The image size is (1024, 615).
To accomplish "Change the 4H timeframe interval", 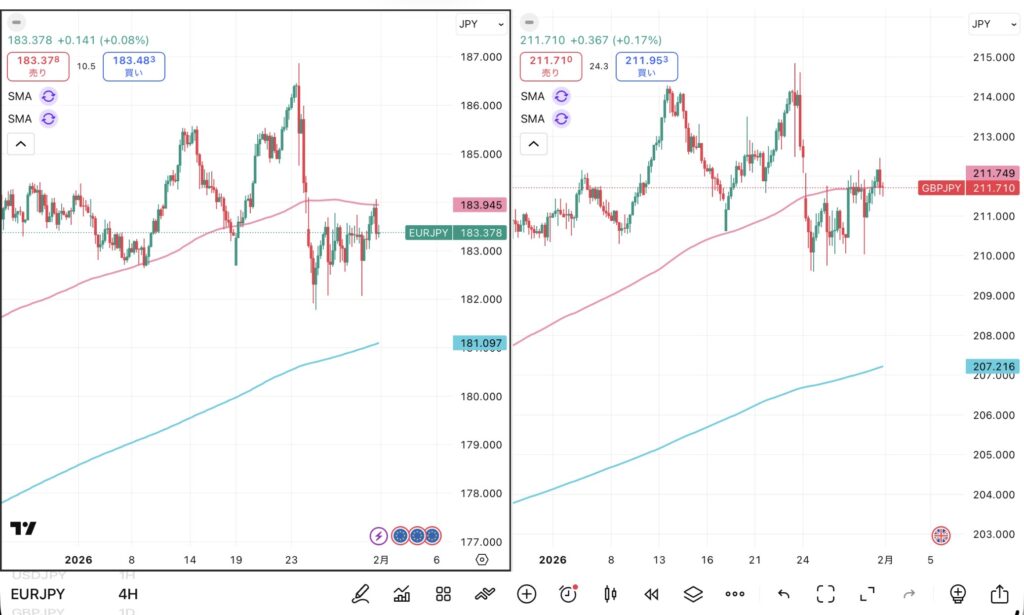I will [x=128, y=594].
